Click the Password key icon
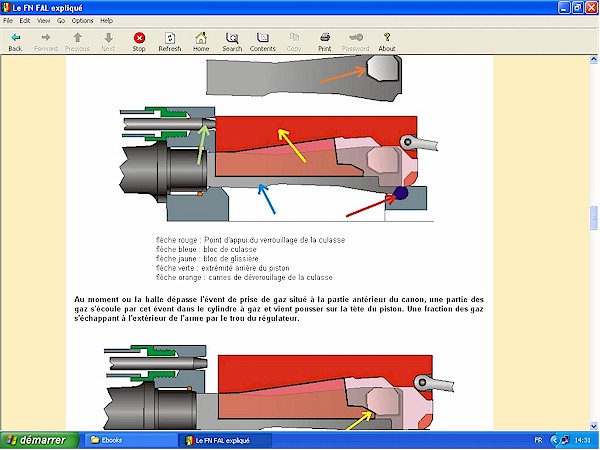Screen dimensions: 600x450 (355, 42)
